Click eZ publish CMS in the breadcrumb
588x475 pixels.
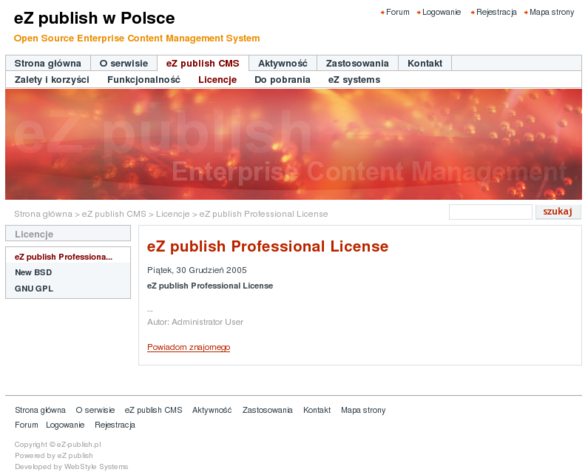tap(114, 214)
